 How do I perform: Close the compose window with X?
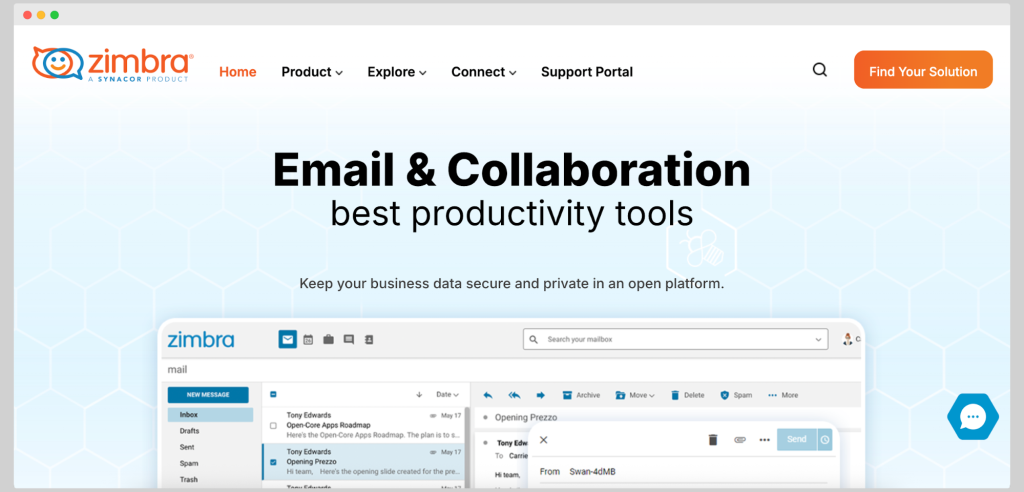pyautogui.click(x=543, y=440)
